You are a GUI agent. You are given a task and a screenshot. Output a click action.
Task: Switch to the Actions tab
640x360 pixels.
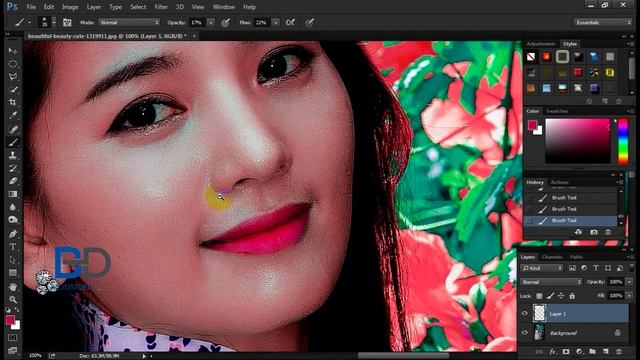560,182
